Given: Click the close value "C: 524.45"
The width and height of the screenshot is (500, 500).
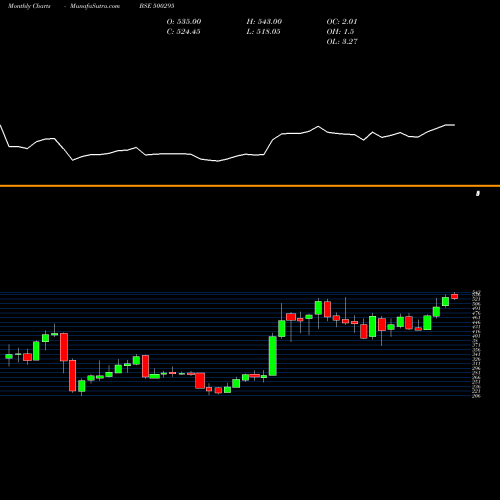Looking at the screenshot, I should 183,32.
